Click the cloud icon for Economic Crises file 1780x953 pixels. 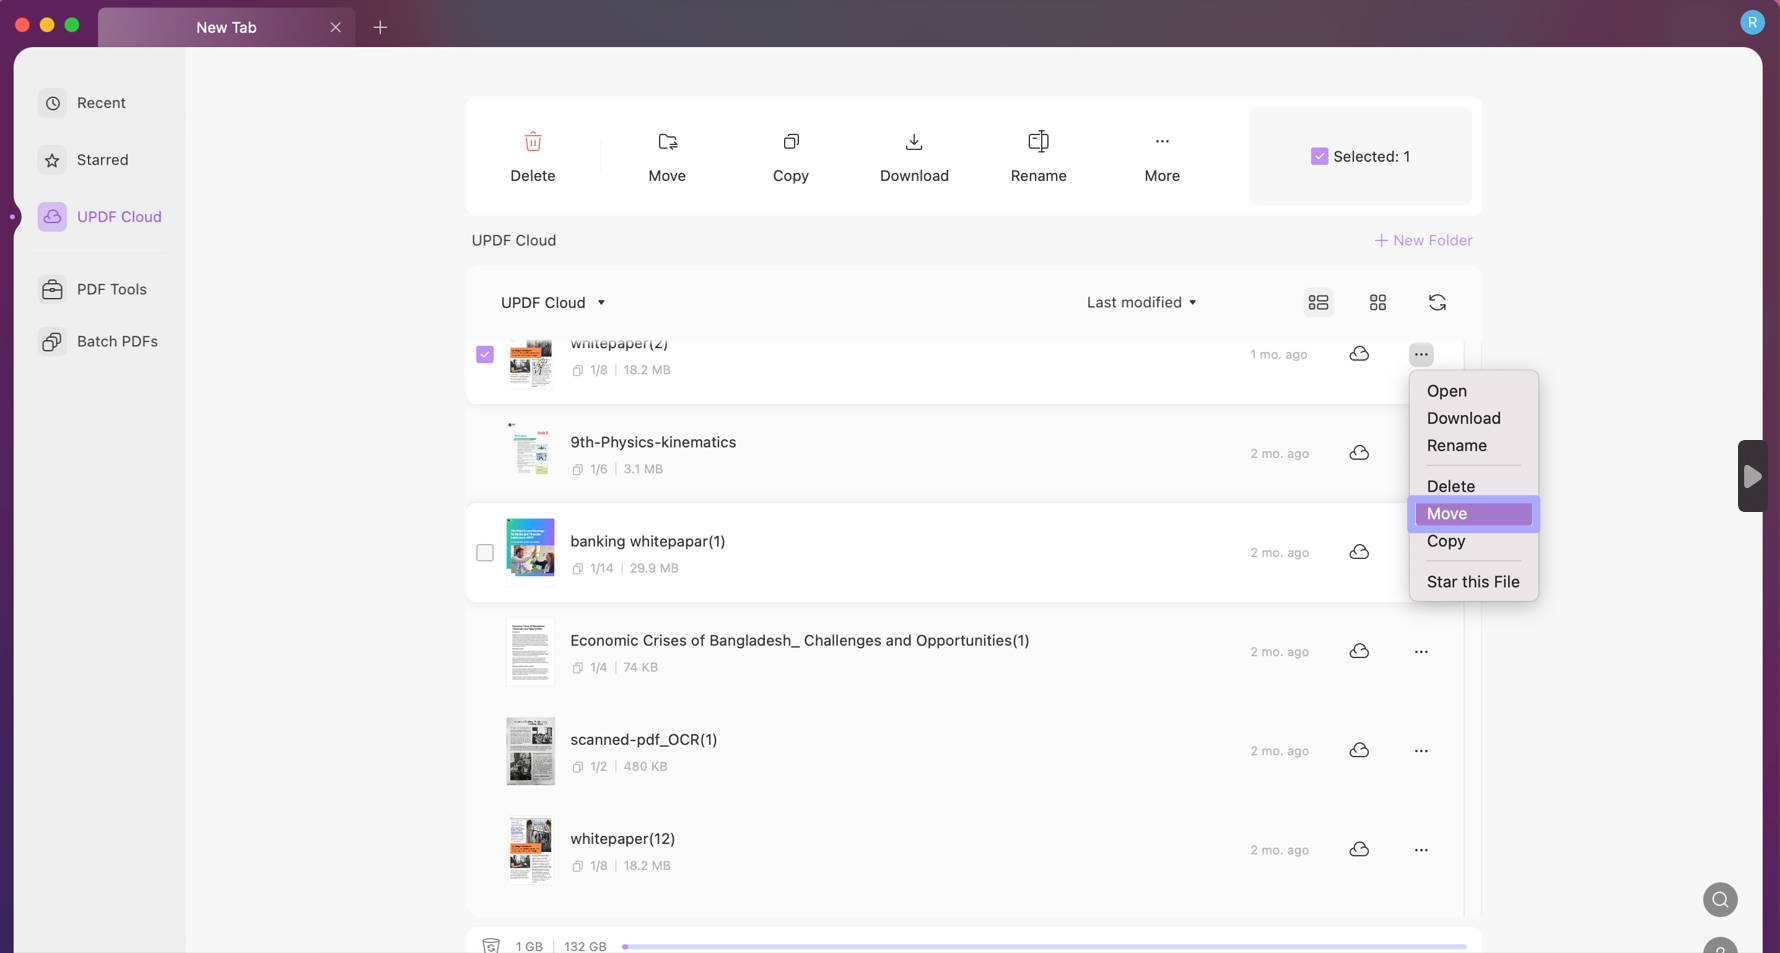coord(1359,651)
